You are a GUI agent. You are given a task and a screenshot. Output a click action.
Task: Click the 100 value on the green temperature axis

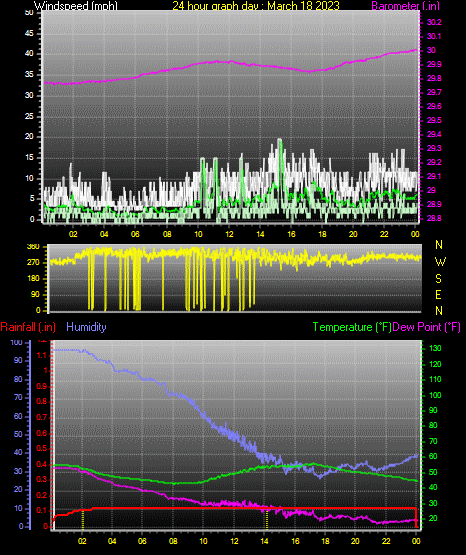(435, 395)
